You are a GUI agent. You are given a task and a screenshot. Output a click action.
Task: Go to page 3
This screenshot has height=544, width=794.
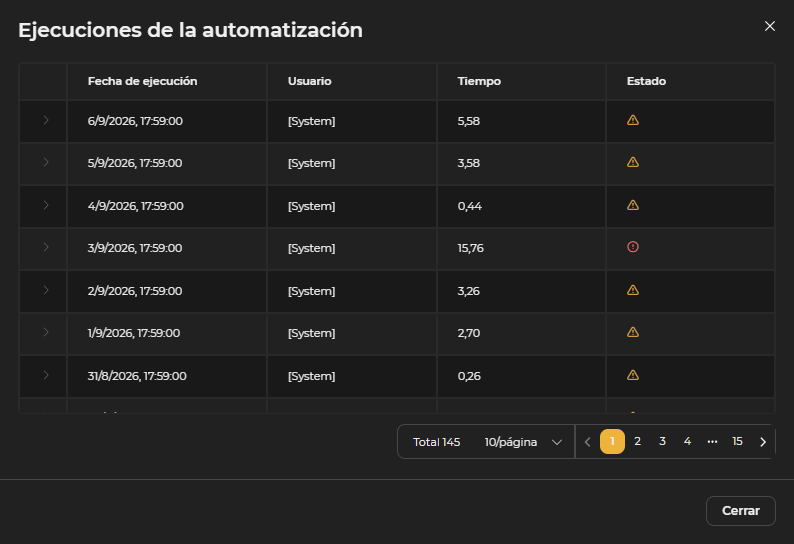[x=662, y=442]
